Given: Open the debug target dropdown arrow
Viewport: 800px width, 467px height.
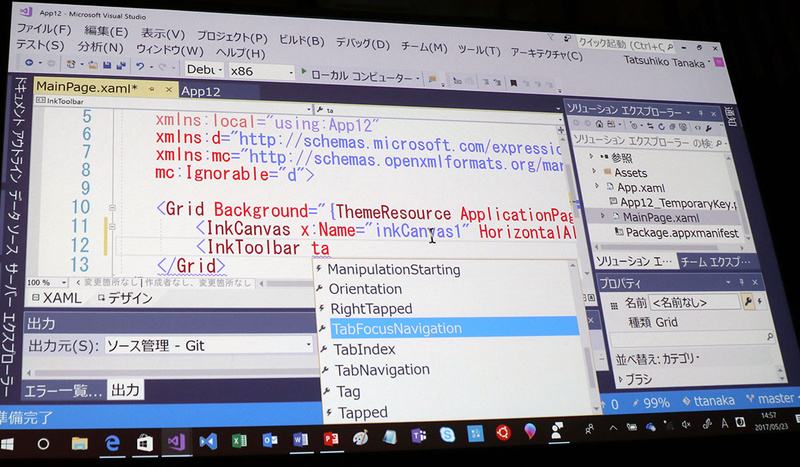Looking at the screenshot, I should (x=417, y=79).
